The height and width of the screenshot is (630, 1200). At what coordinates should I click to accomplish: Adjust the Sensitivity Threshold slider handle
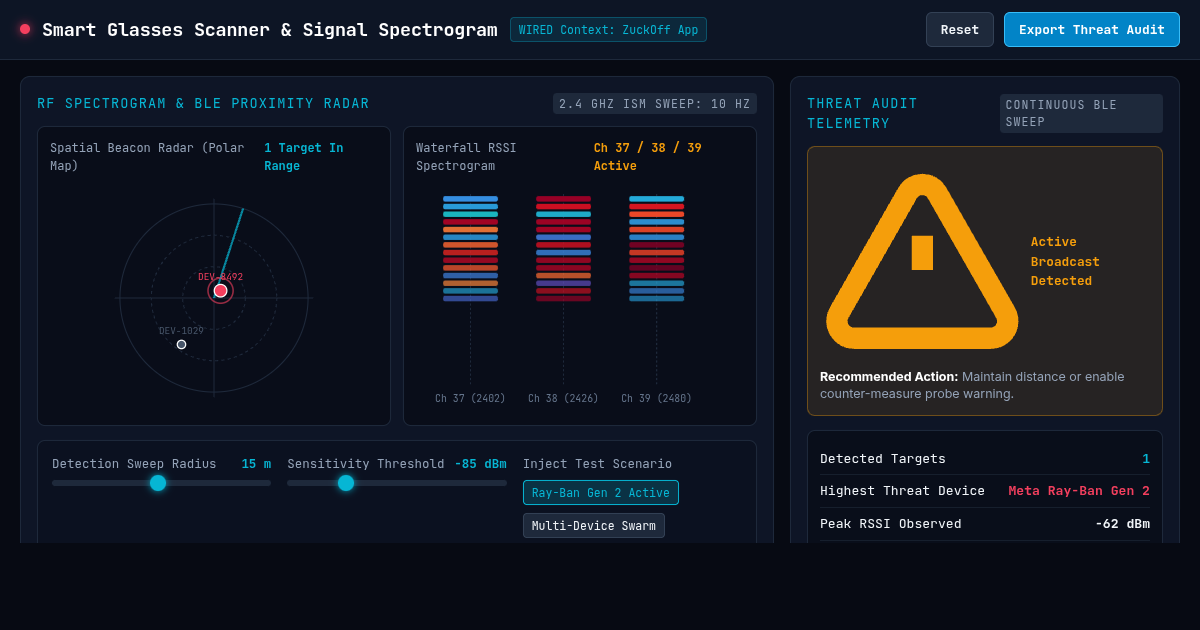click(346, 483)
